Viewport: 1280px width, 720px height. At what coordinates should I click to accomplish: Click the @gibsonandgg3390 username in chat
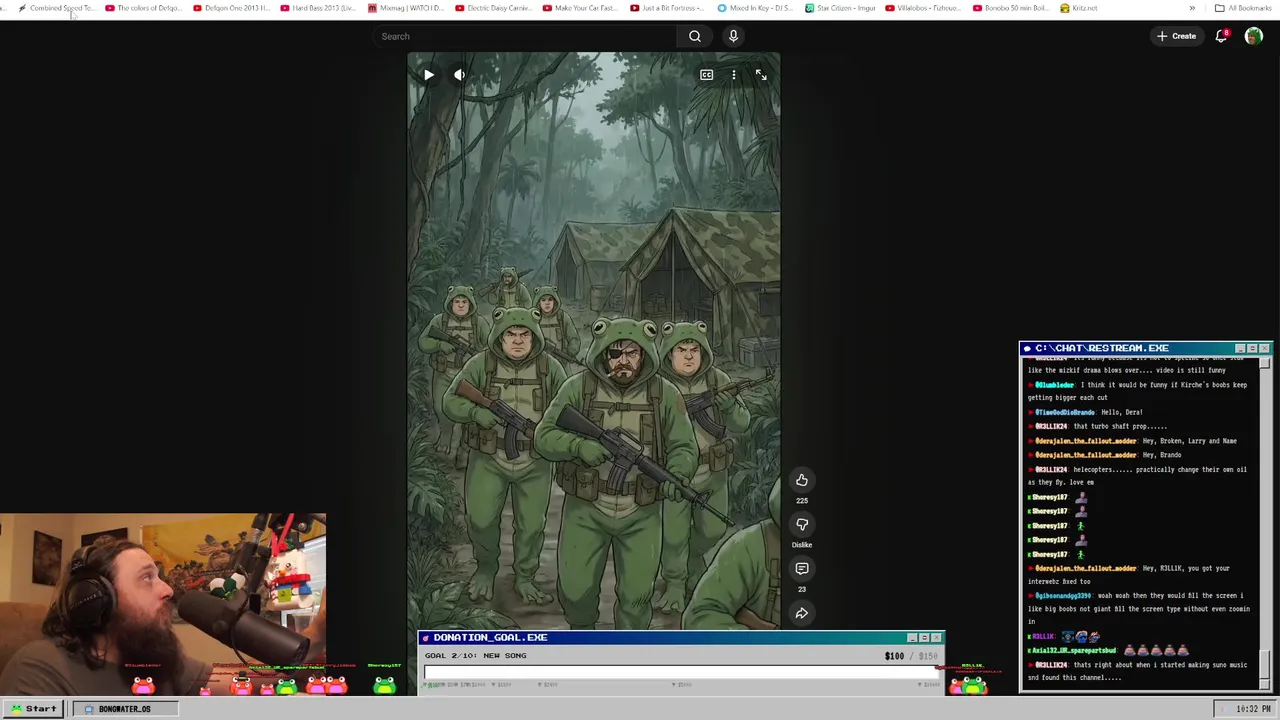1065,596
